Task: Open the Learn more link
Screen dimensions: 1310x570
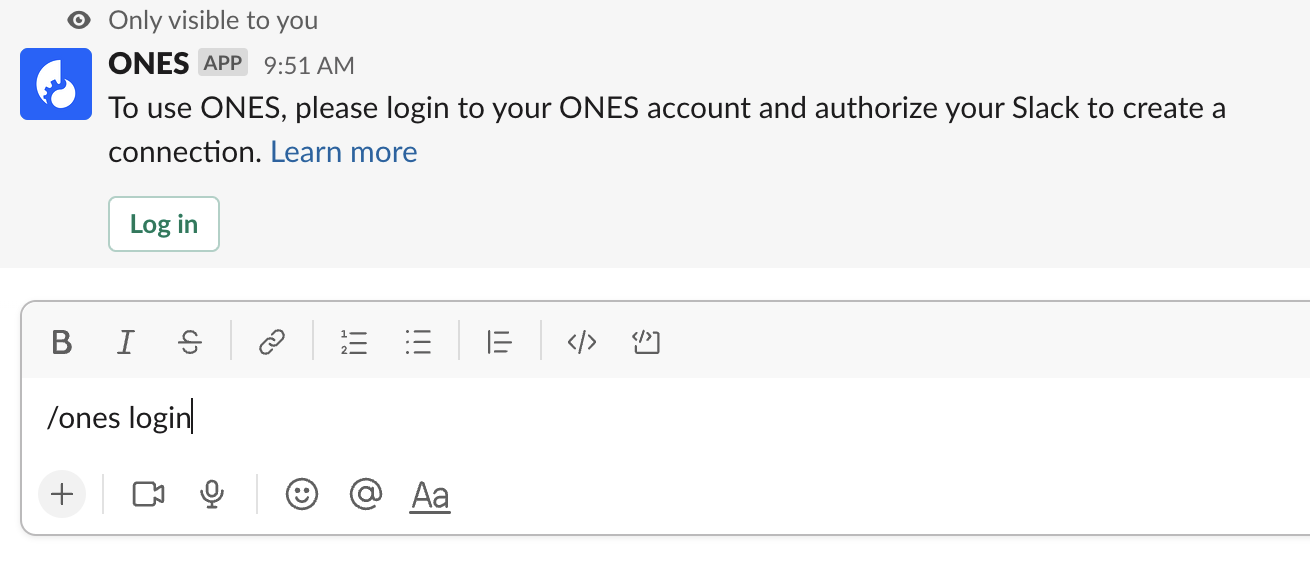Action: 344,152
